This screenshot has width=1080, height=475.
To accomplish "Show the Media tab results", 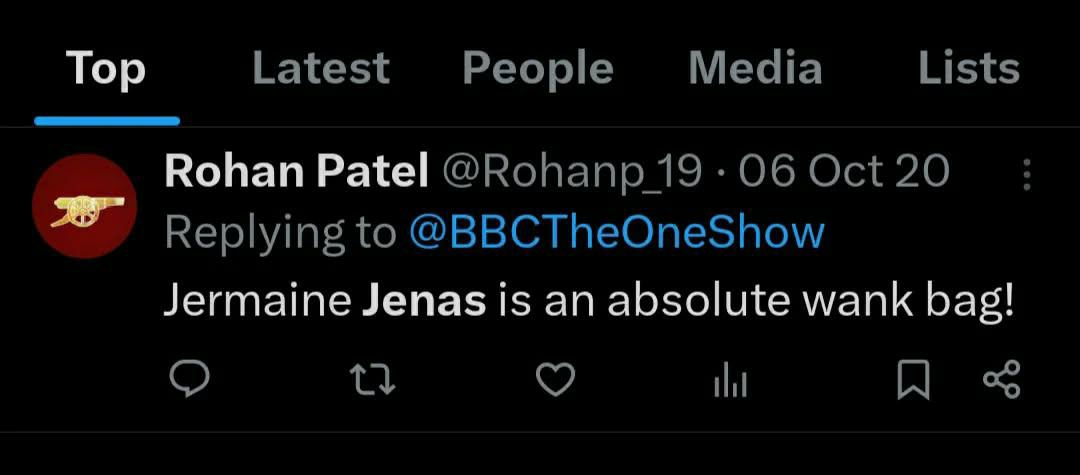I will tap(755, 69).
